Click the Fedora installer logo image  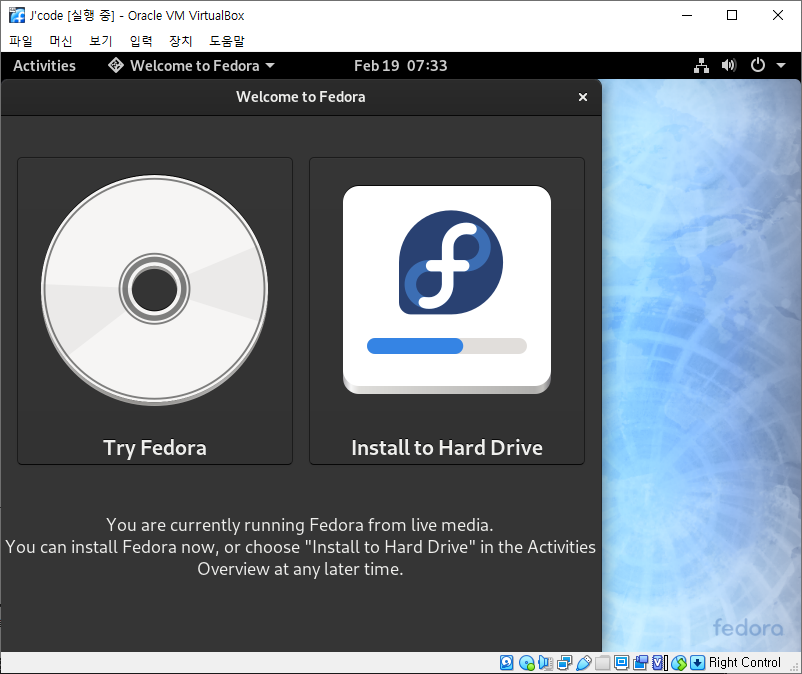(x=447, y=290)
